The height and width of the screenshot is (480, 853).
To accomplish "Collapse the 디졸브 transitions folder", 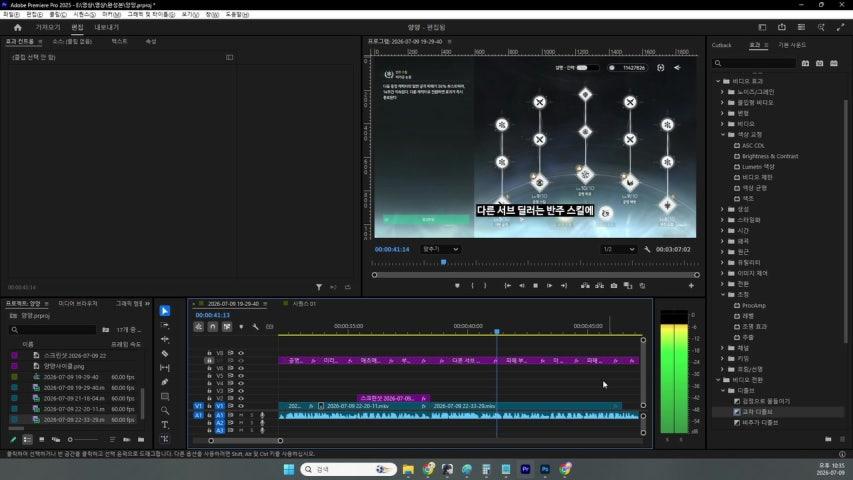I will 723,390.
